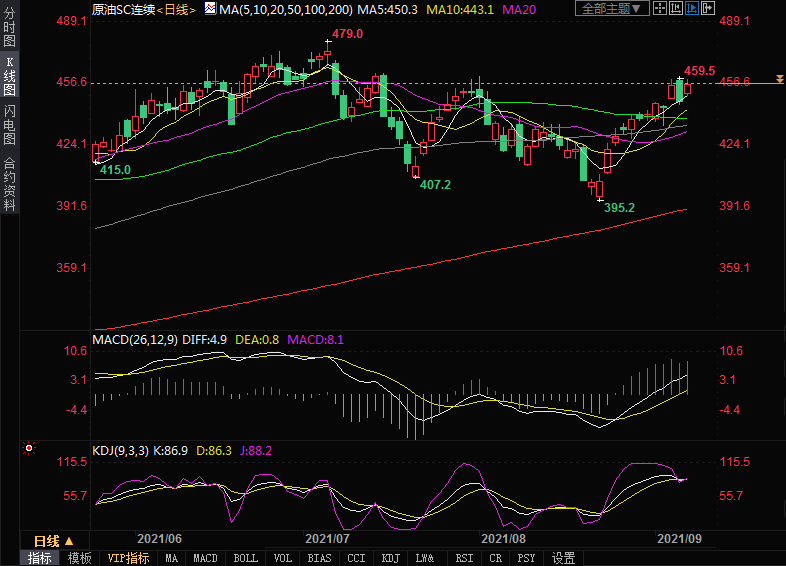The height and width of the screenshot is (566, 786).
Task: Click the small gear icon left of KDJ panel
Action: click(x=28, y=449)
